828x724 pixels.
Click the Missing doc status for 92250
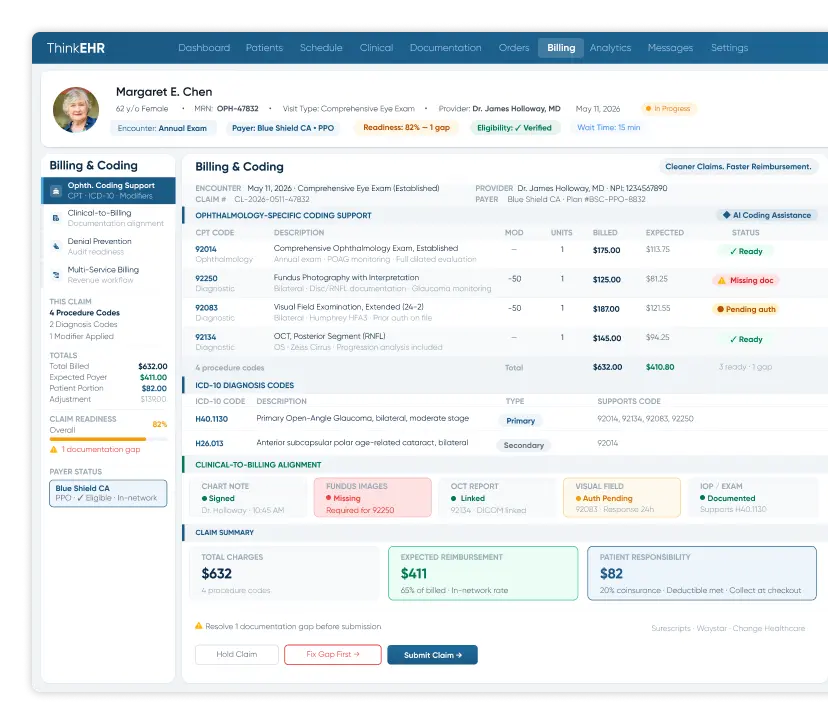click(746, 280)
